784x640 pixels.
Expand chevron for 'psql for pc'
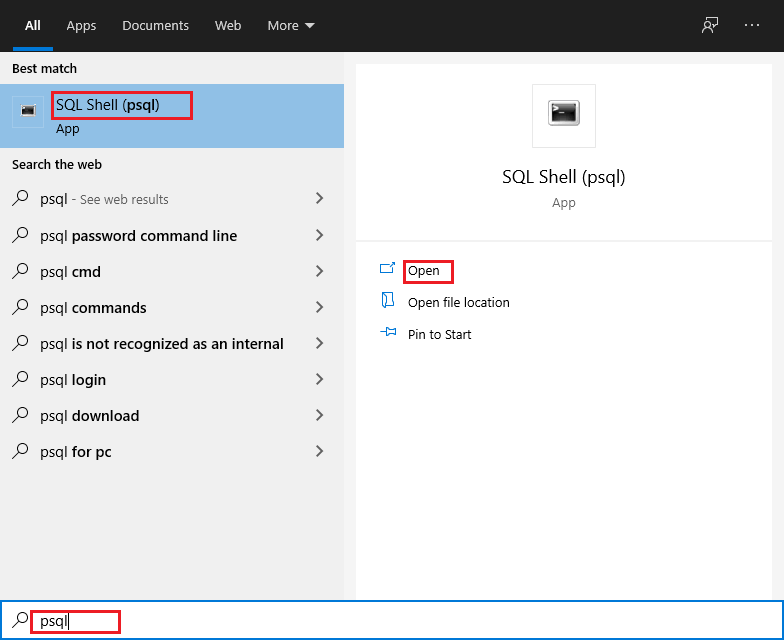pos(320,451)
